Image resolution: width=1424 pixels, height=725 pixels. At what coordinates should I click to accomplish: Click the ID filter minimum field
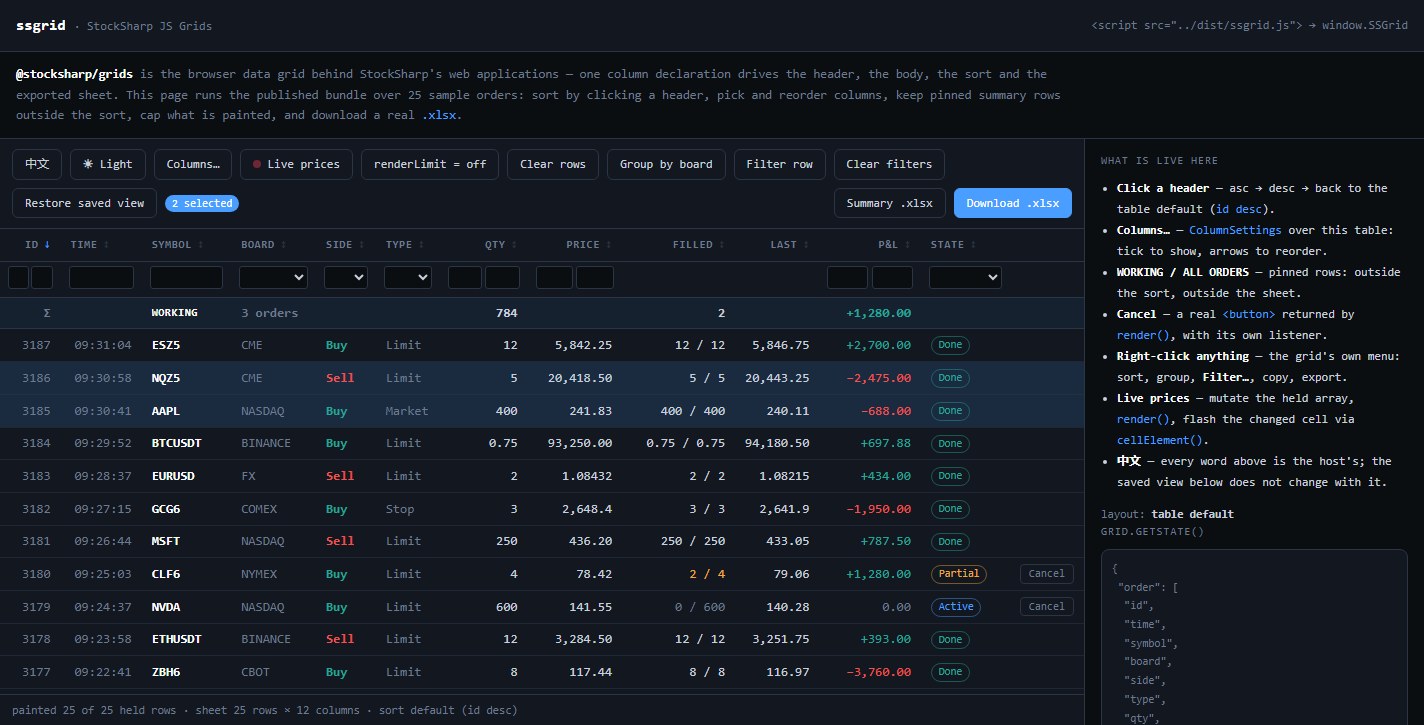[18, 277]
